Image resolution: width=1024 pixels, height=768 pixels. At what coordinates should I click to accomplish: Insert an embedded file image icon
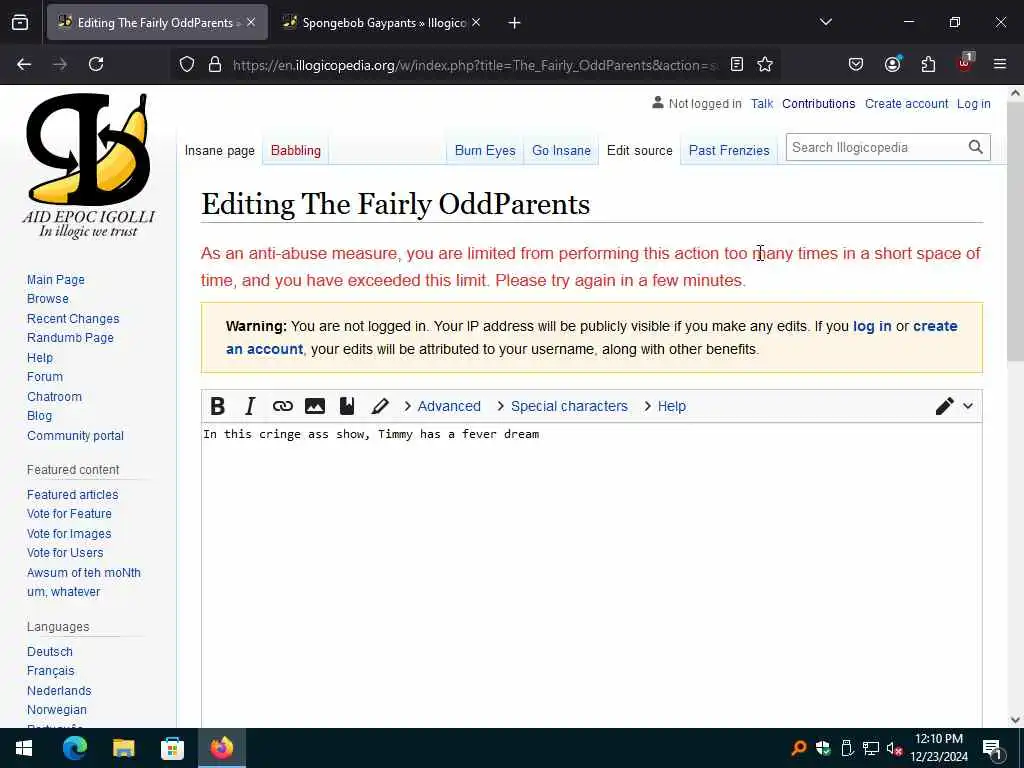click(315, 406)
